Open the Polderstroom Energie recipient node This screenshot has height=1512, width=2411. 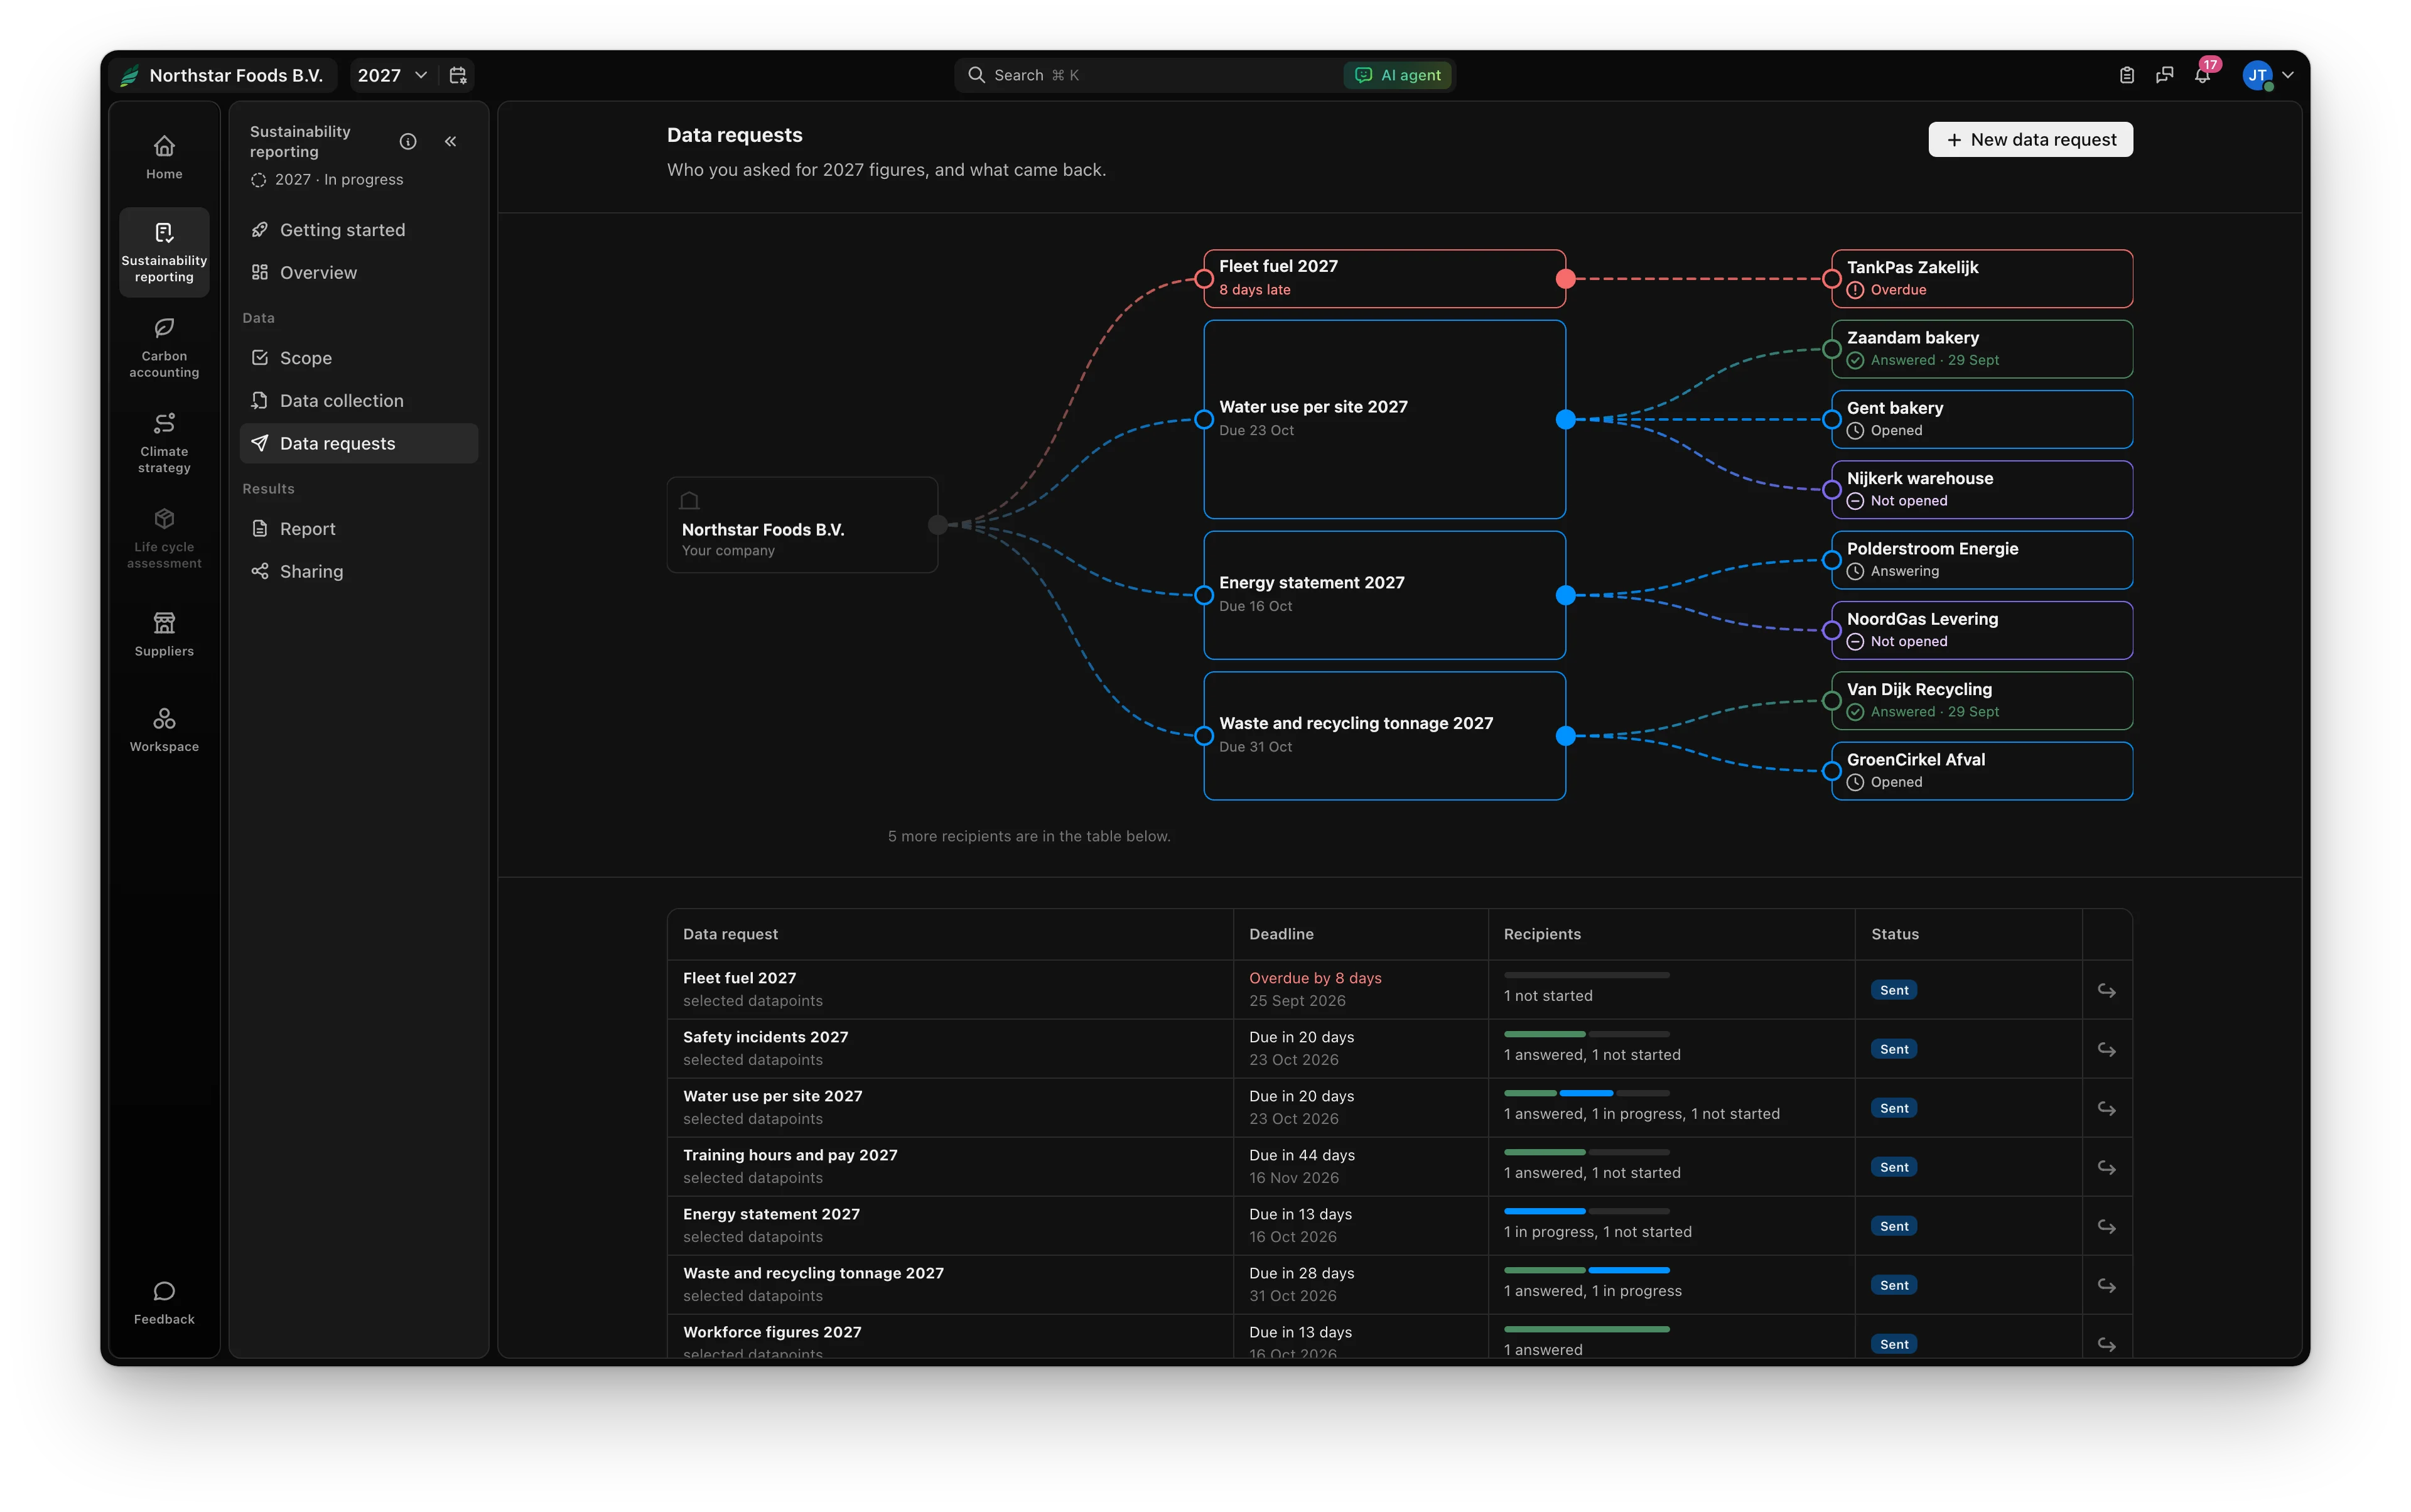click(1982, 560)
